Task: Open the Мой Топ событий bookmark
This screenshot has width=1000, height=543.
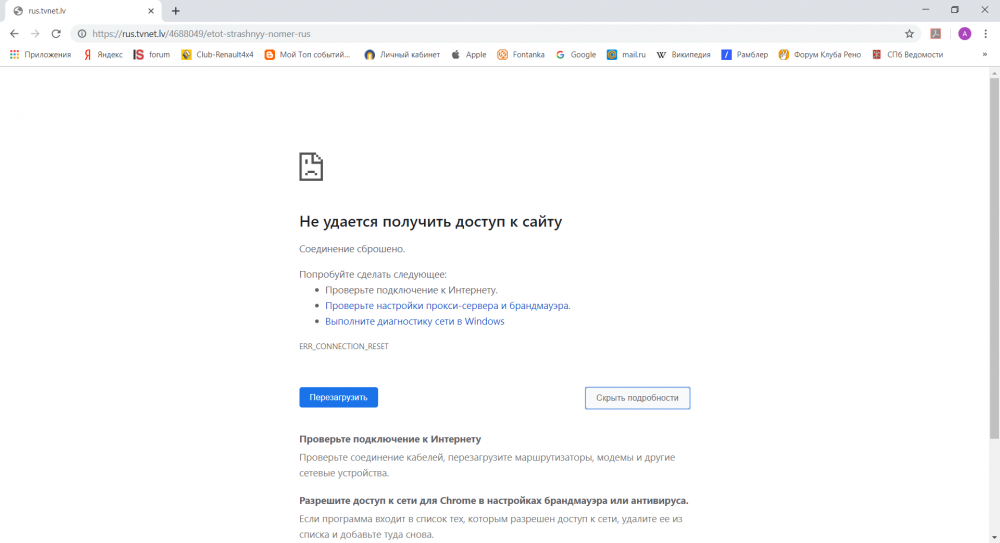Action: 307,55
